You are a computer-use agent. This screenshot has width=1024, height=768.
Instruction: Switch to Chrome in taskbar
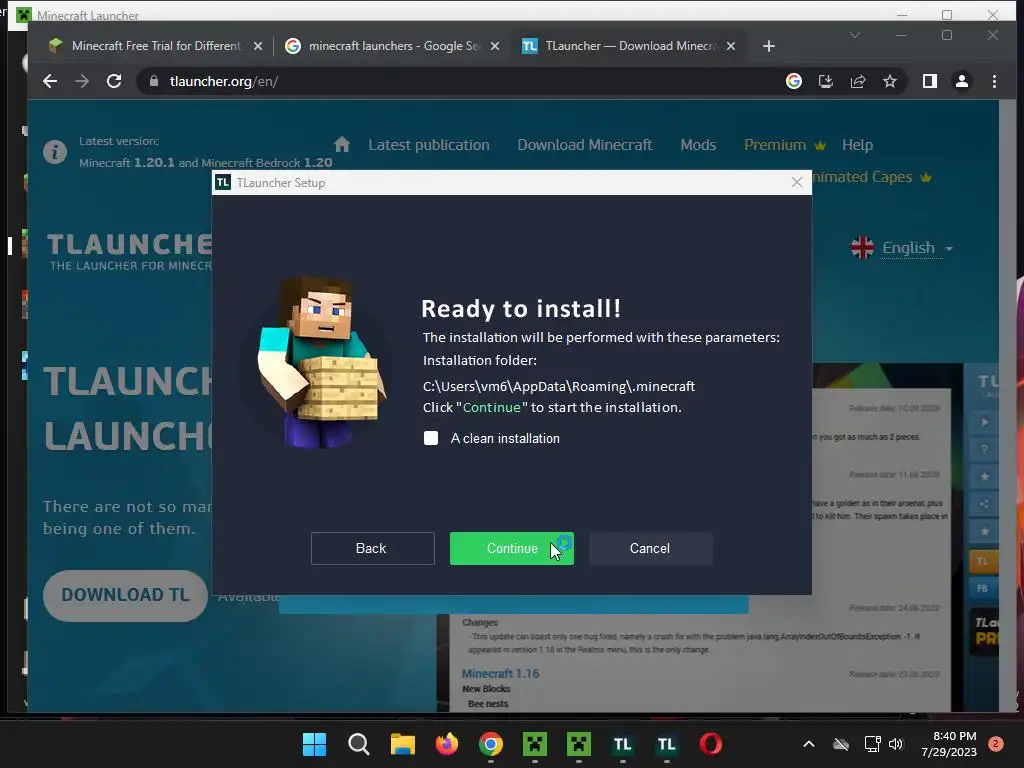(491, 744)
